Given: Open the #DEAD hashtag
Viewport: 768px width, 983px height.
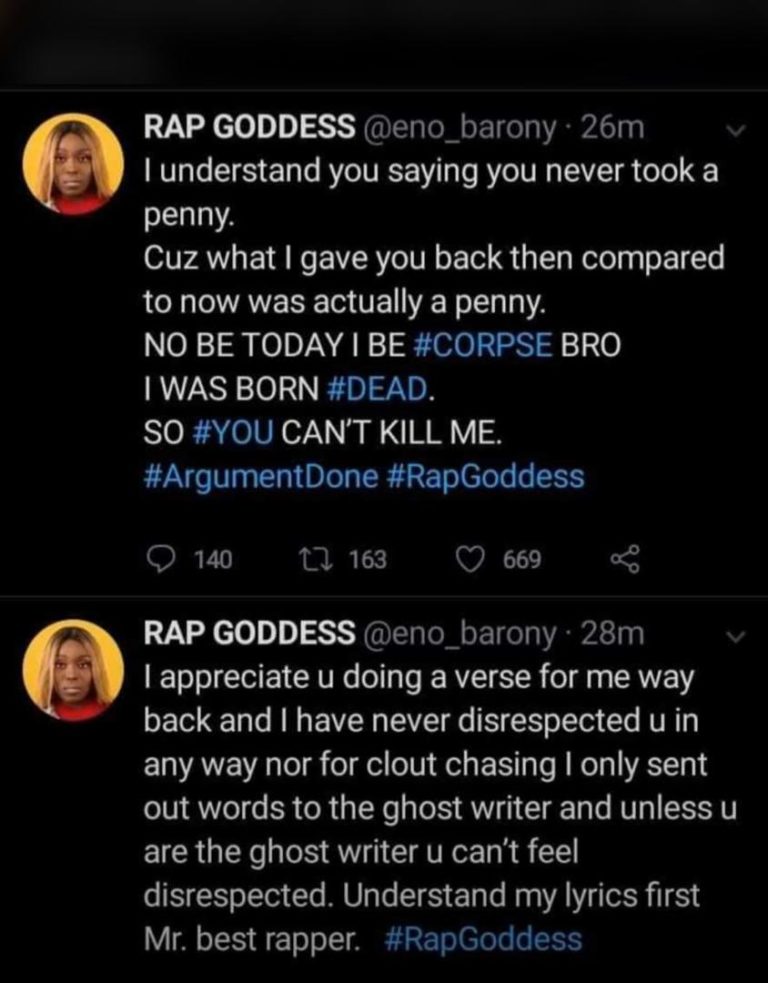Looking at the screenshot, I should tap(377, 389).
